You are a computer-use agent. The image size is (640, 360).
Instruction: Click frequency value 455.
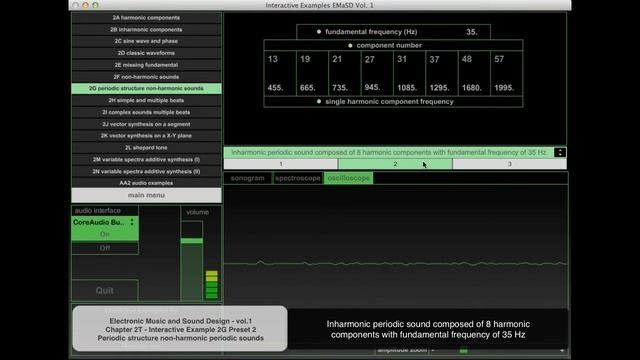pyautogui.click(x=276, y=88)
